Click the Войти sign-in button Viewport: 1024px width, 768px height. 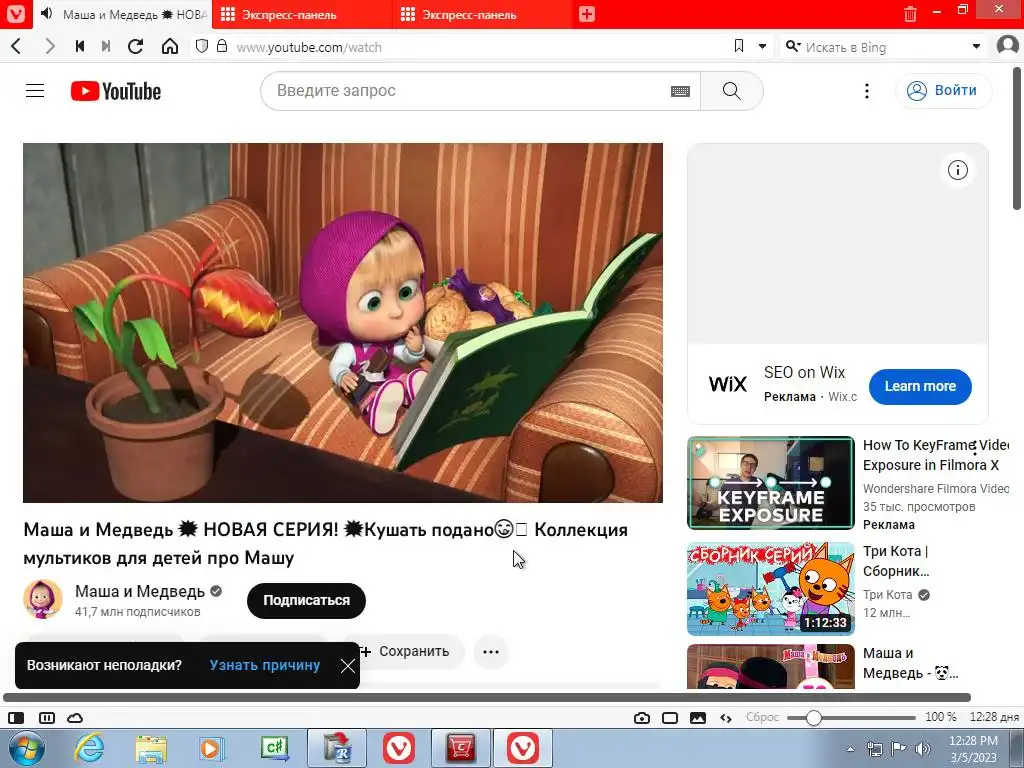click(942, 91)
